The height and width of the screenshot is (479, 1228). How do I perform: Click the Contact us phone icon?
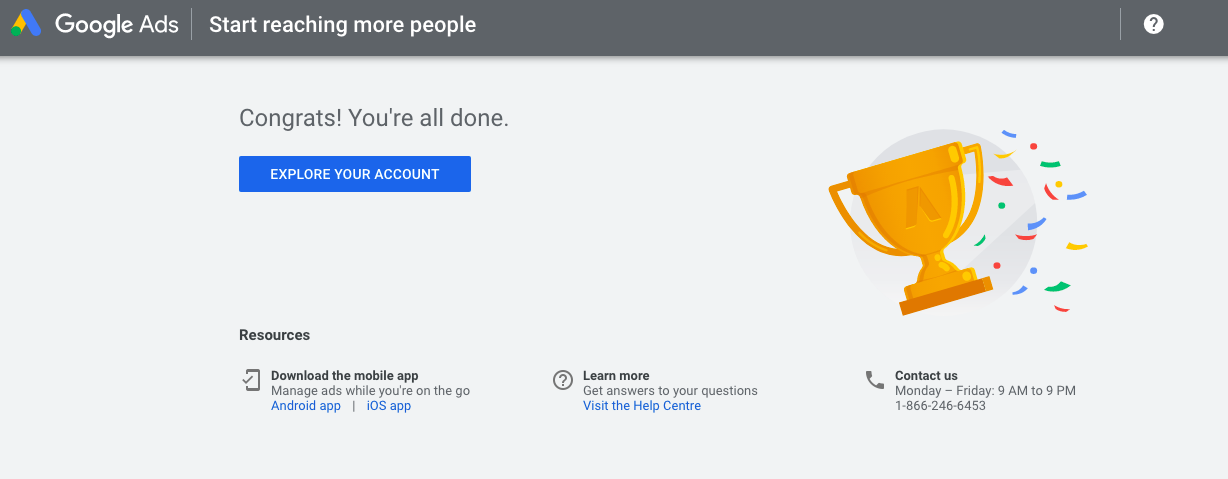875,380
